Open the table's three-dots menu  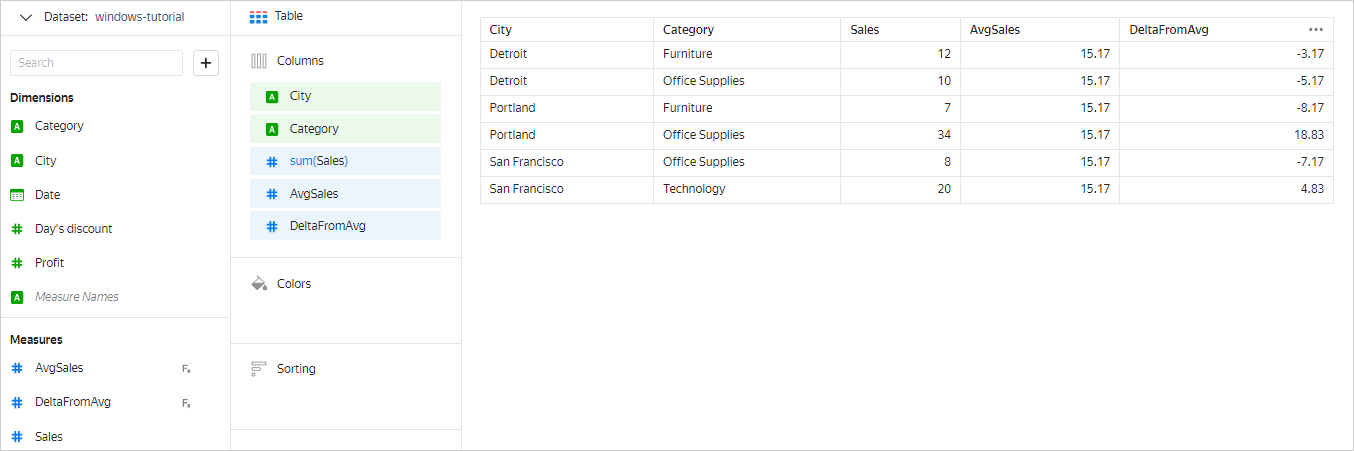click(1315, 30)
